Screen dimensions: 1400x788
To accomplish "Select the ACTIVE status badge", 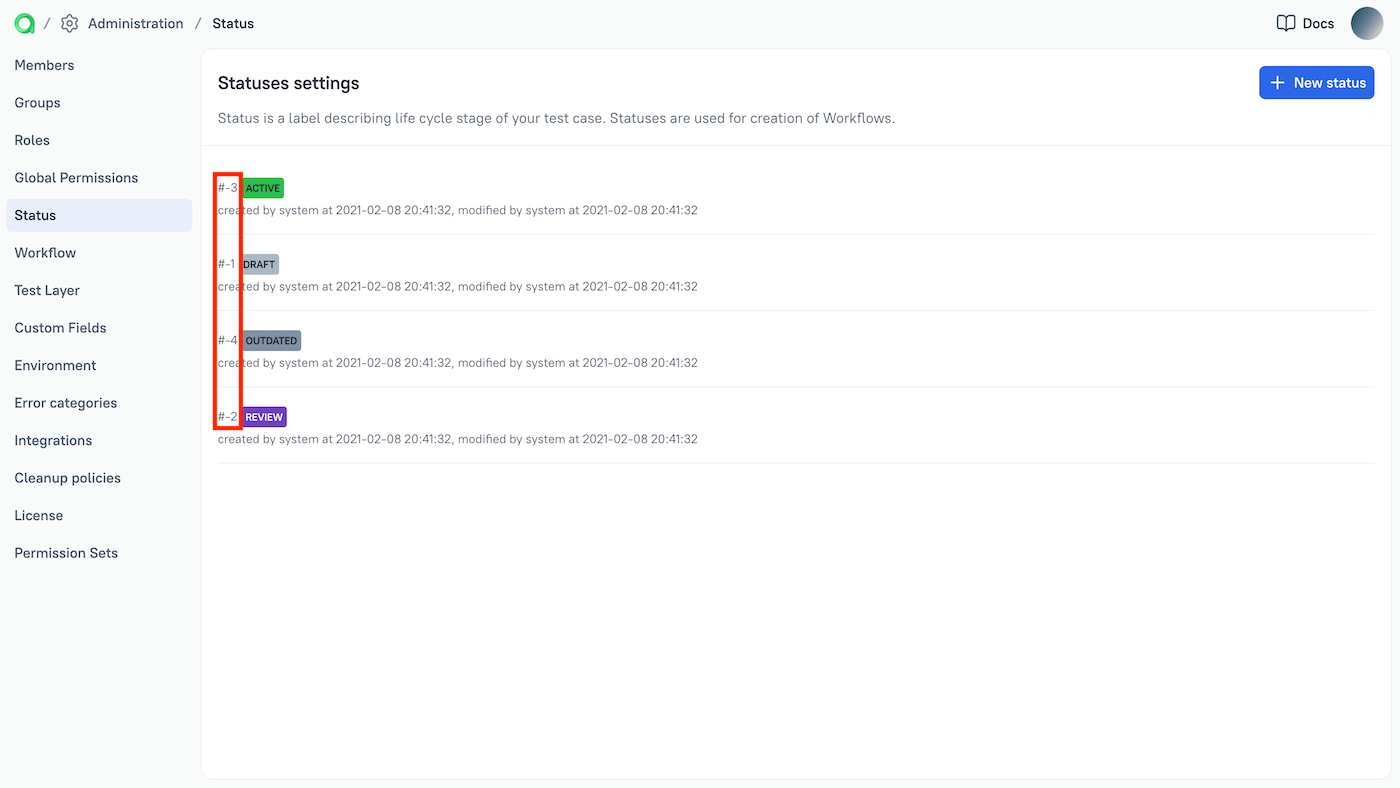I will [x=262, y=187].
